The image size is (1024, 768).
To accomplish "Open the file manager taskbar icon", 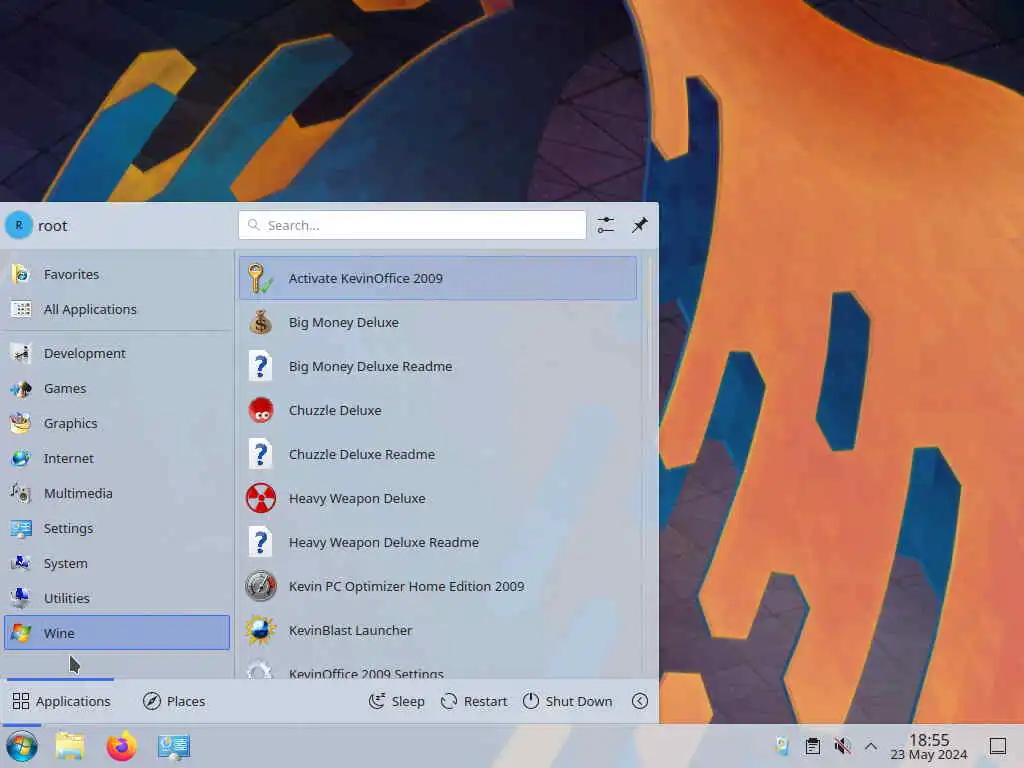I will click(x=70, y=746).
